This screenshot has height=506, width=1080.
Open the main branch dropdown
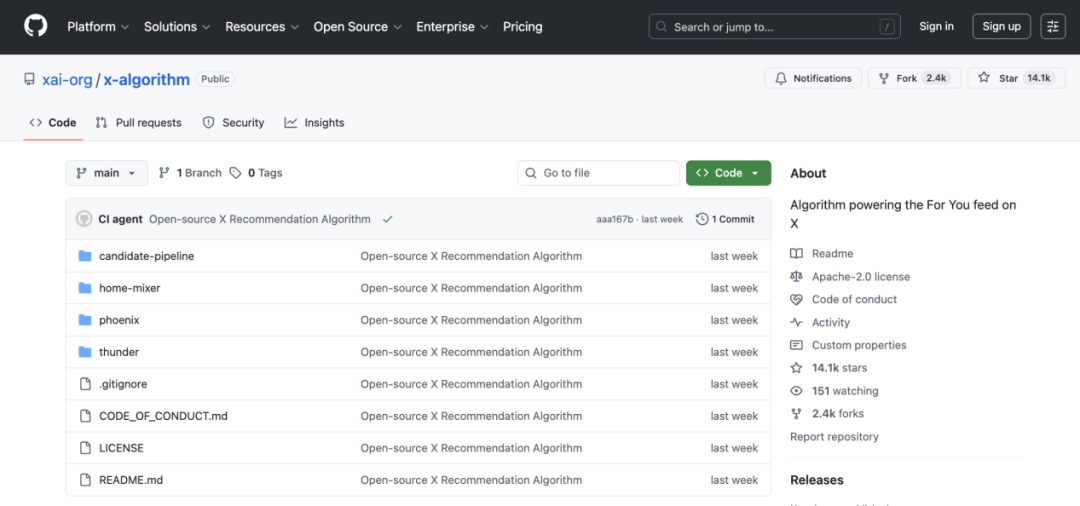[106, 173]
